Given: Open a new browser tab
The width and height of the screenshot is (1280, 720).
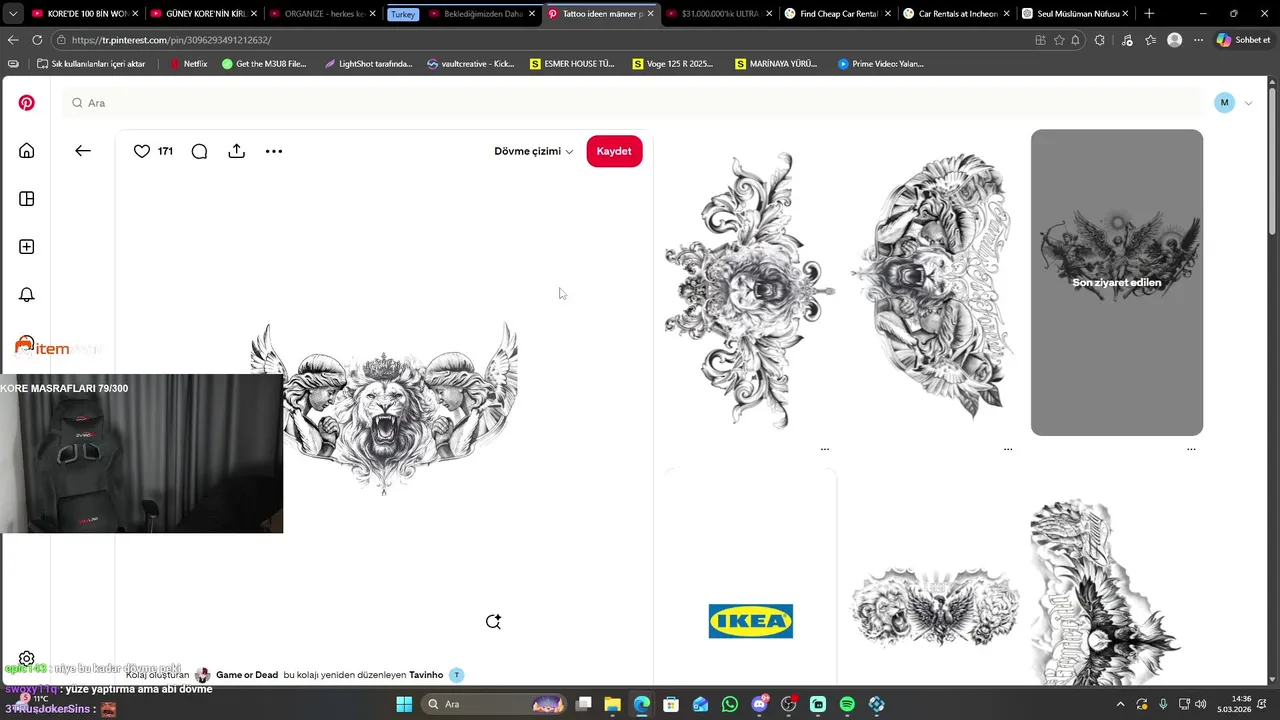Looking at the screenshot, I should point(1149,14).
